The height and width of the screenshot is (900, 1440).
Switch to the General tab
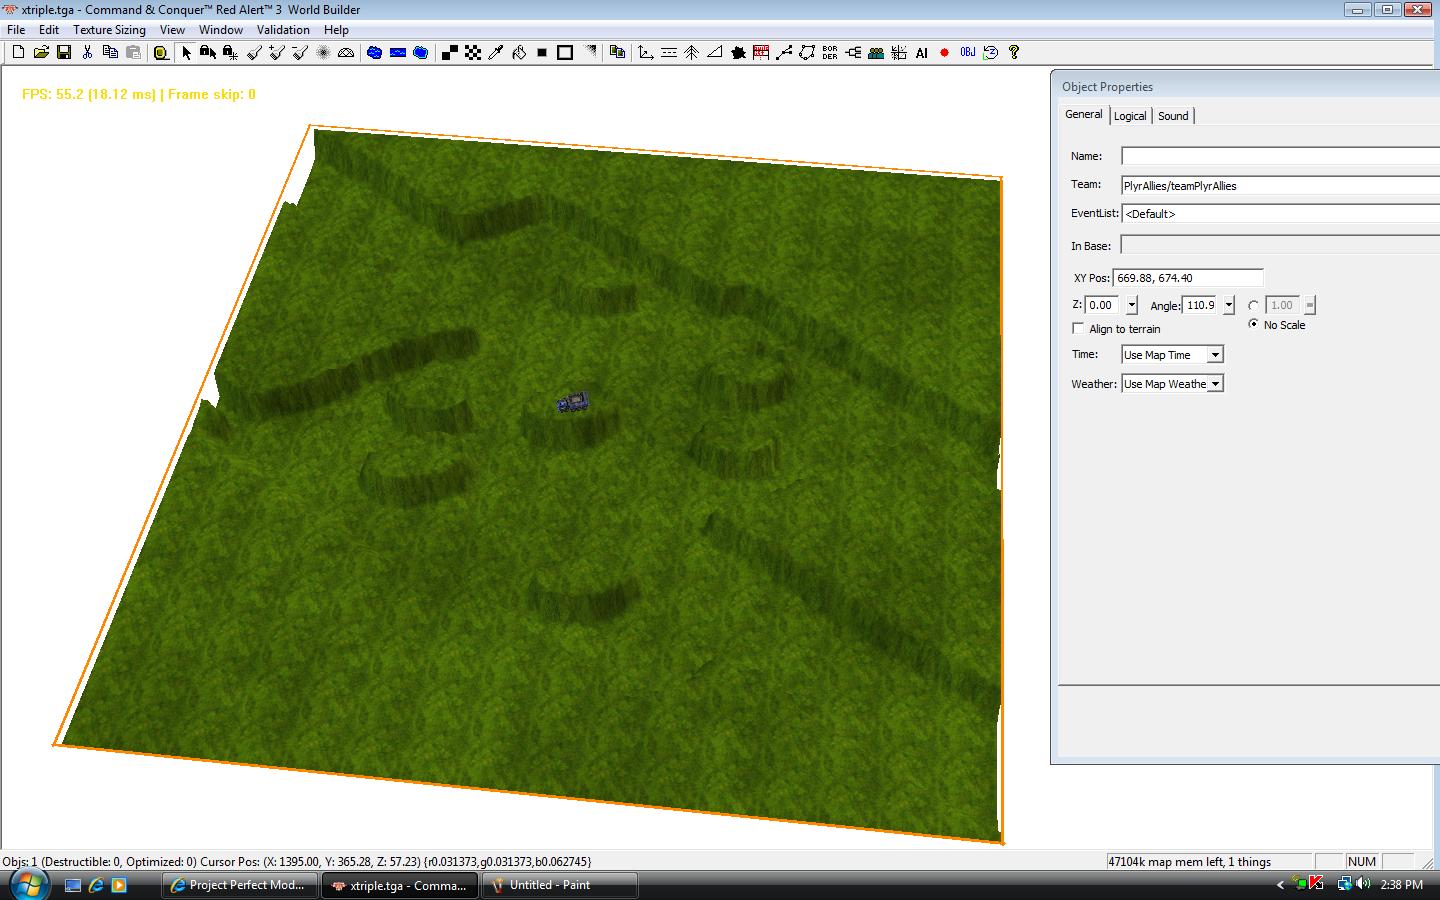(1083, 114)
